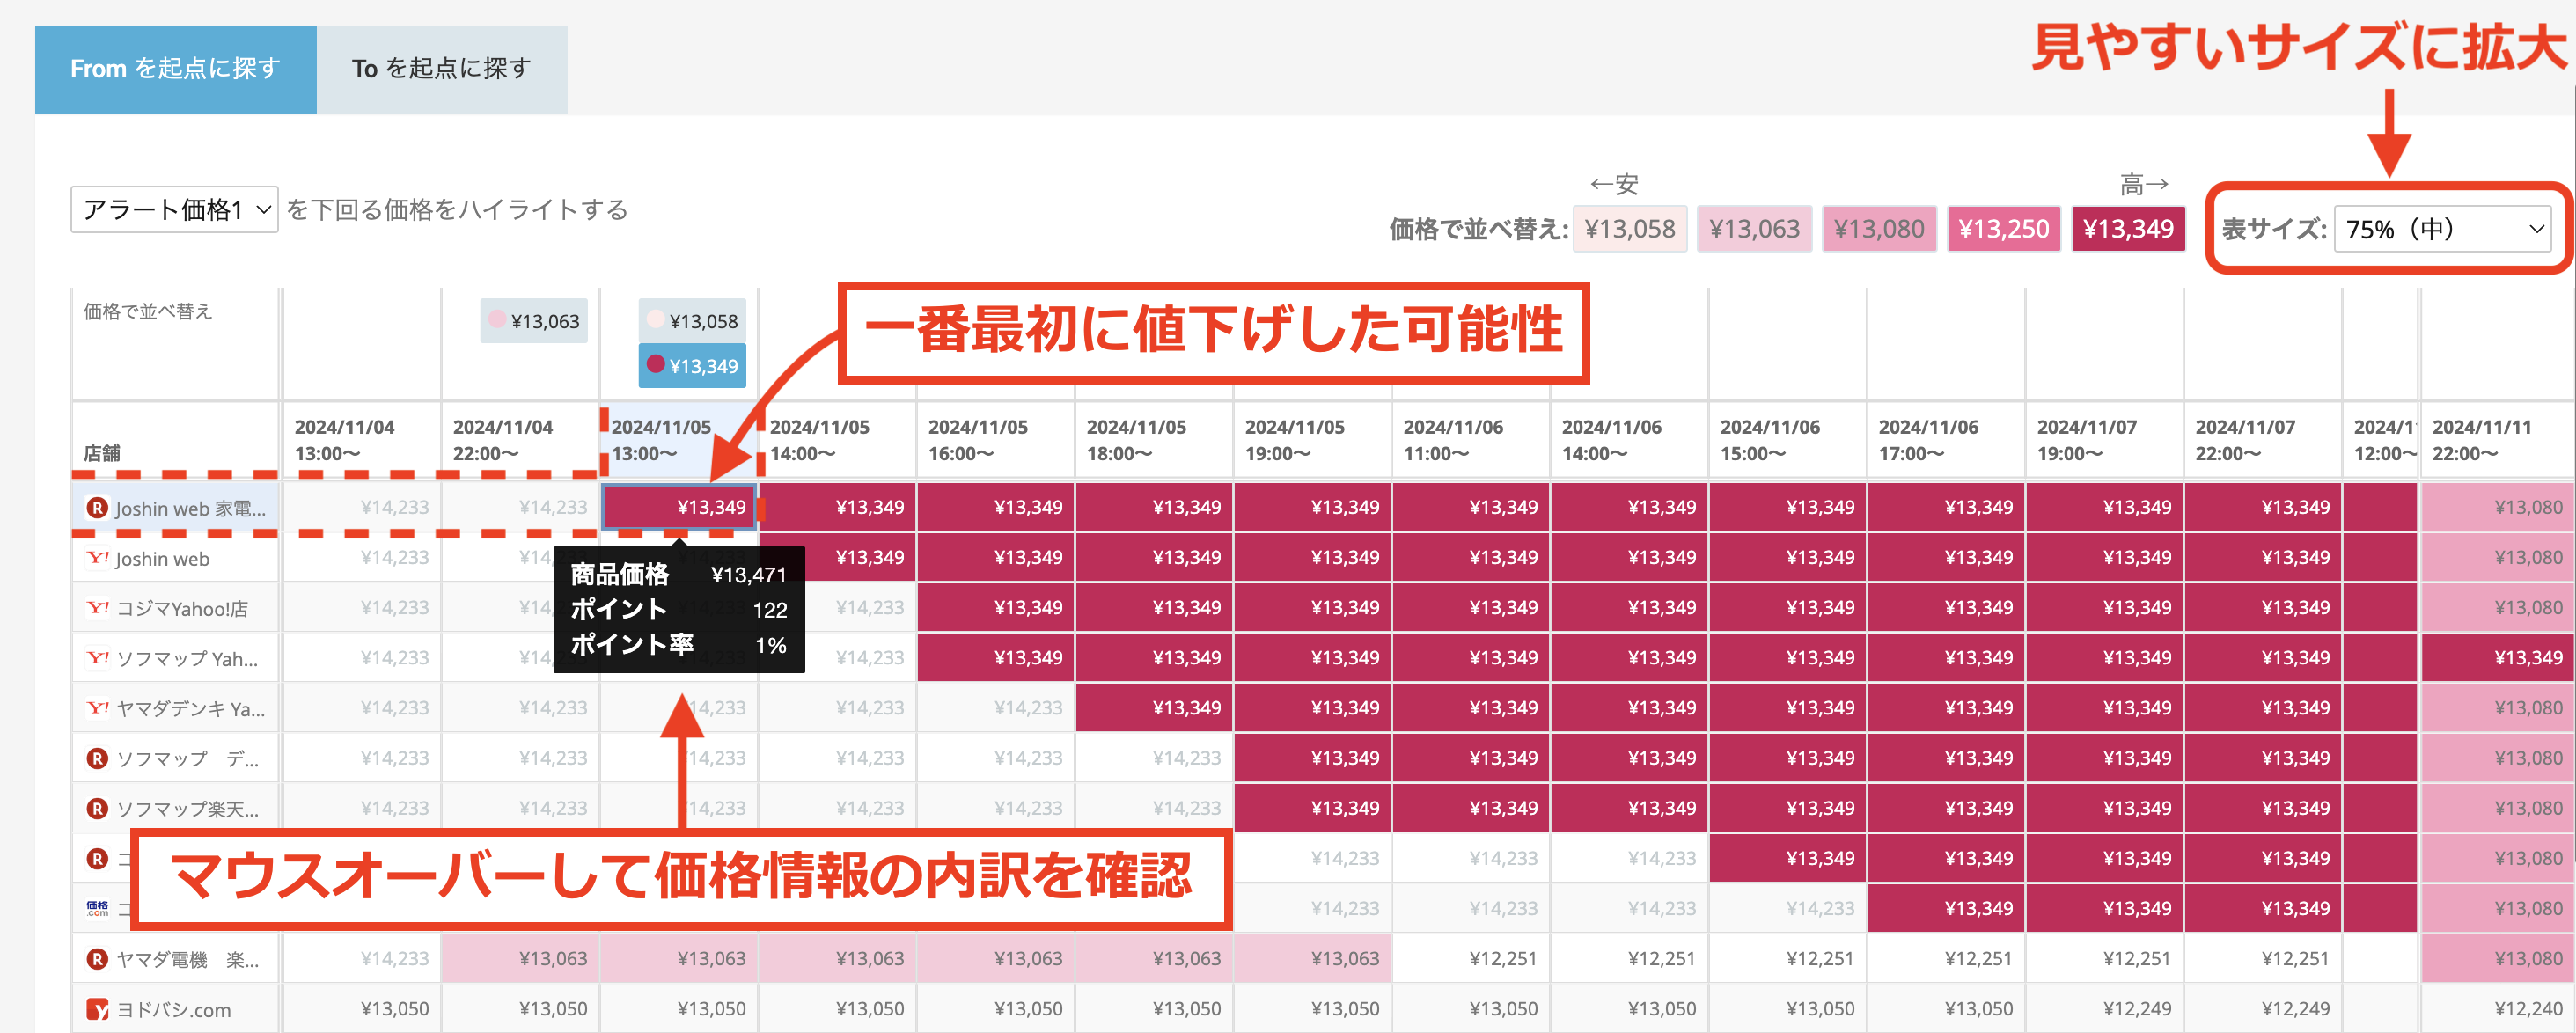Click Yahoo icon for ヤマダデンキ row
The width and height of the screenshot is (2576, 1033).
tap(97, 708)
